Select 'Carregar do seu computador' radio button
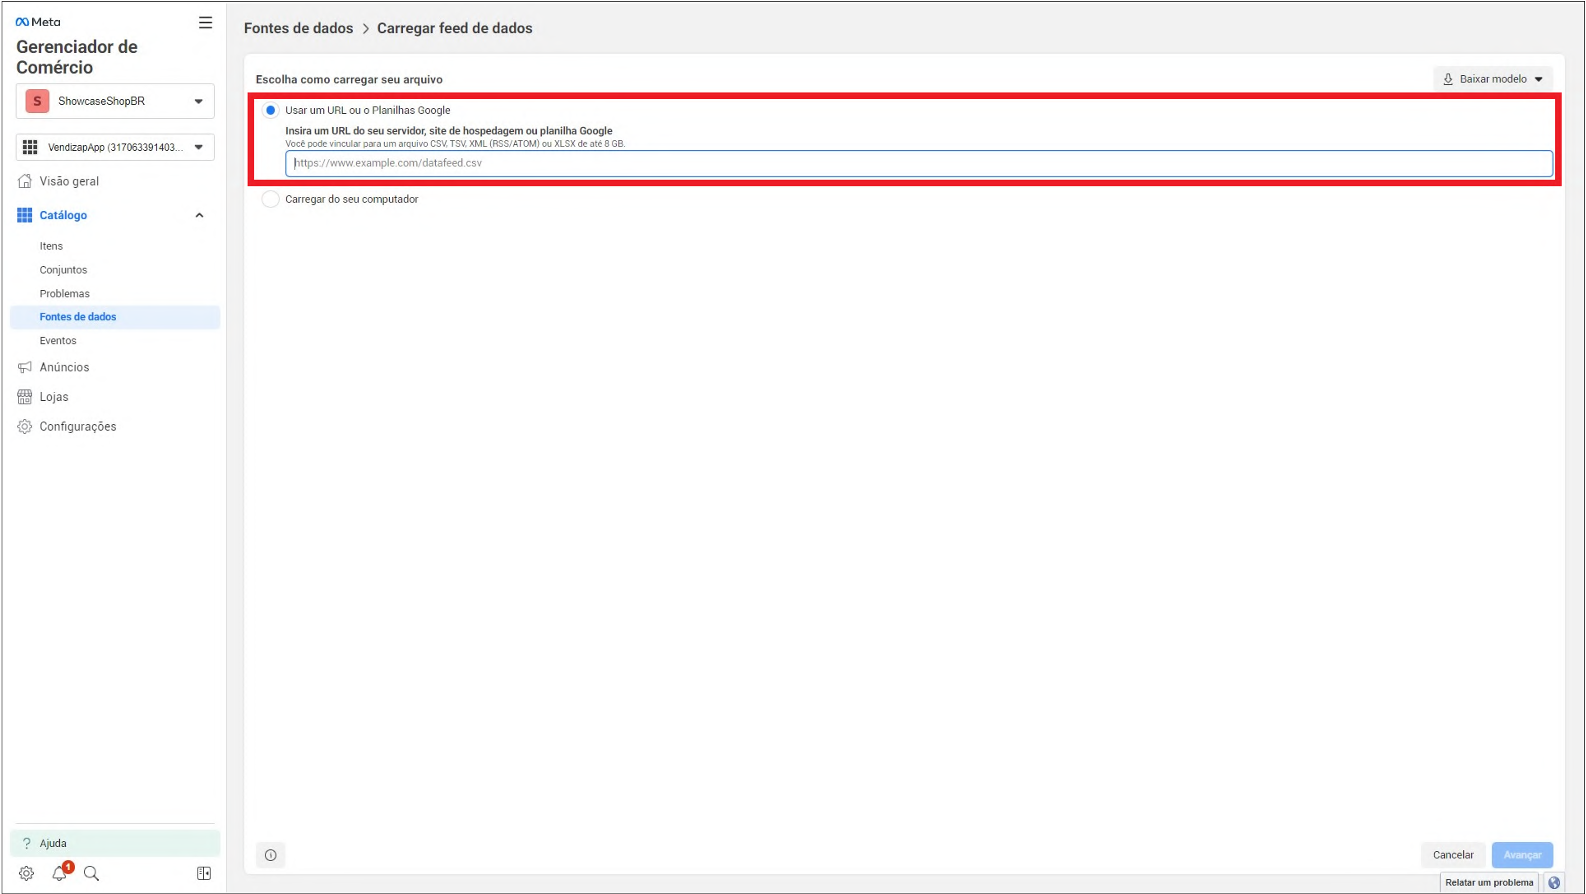Image resolution: width=1586 pixels, height=894 pixels. [x=271, y=199]
